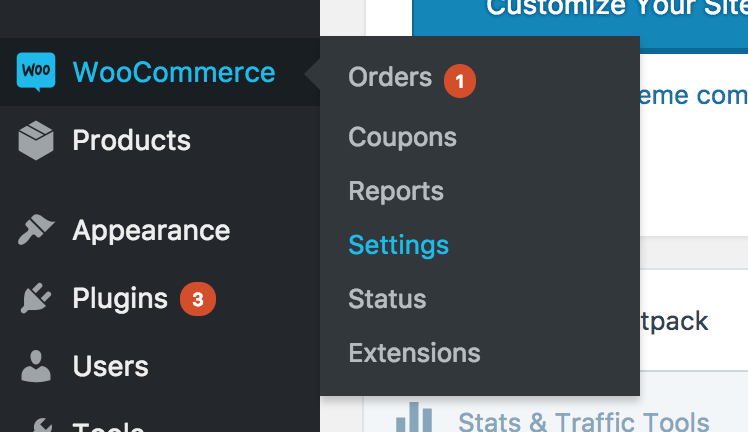748x432 pixels.
Task: Click the Stats bar chart icon
Action: pyautogui.click(x=414, y=417)
